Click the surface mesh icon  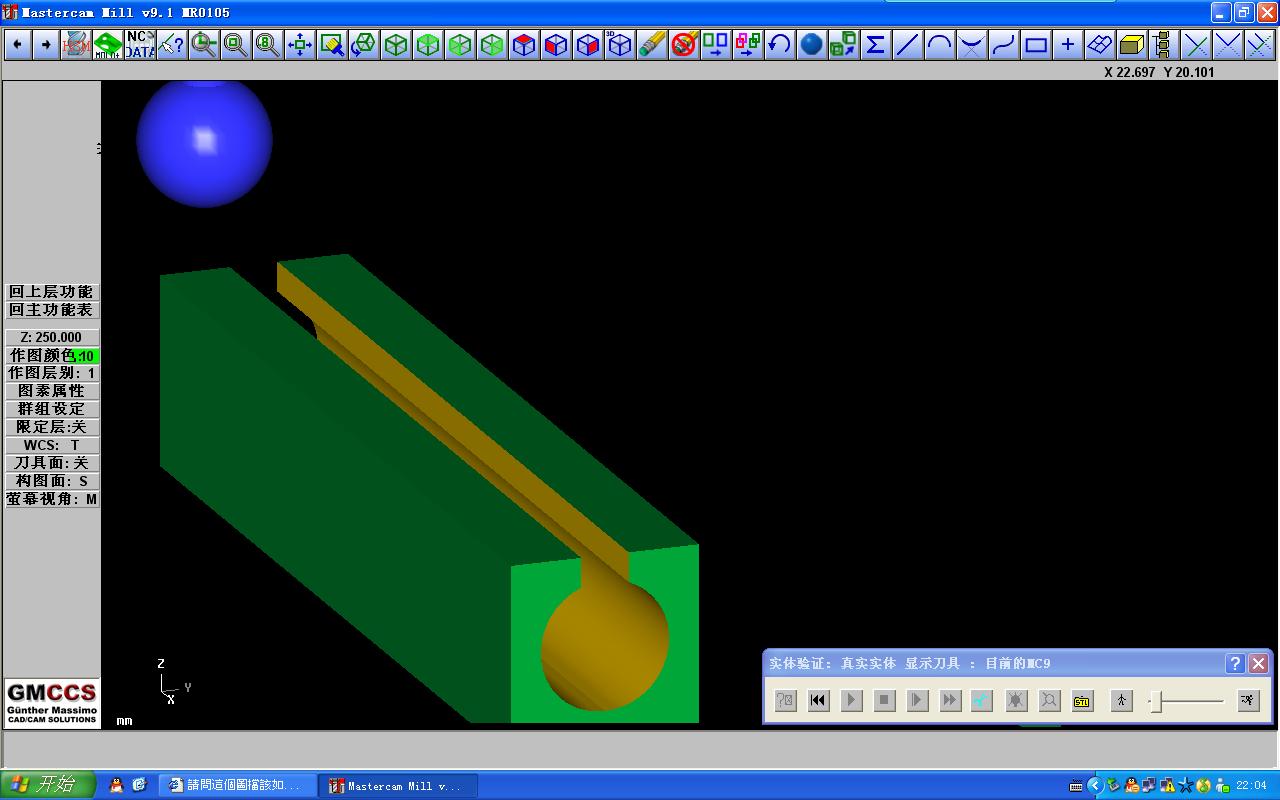click(x=1100, y=44)
